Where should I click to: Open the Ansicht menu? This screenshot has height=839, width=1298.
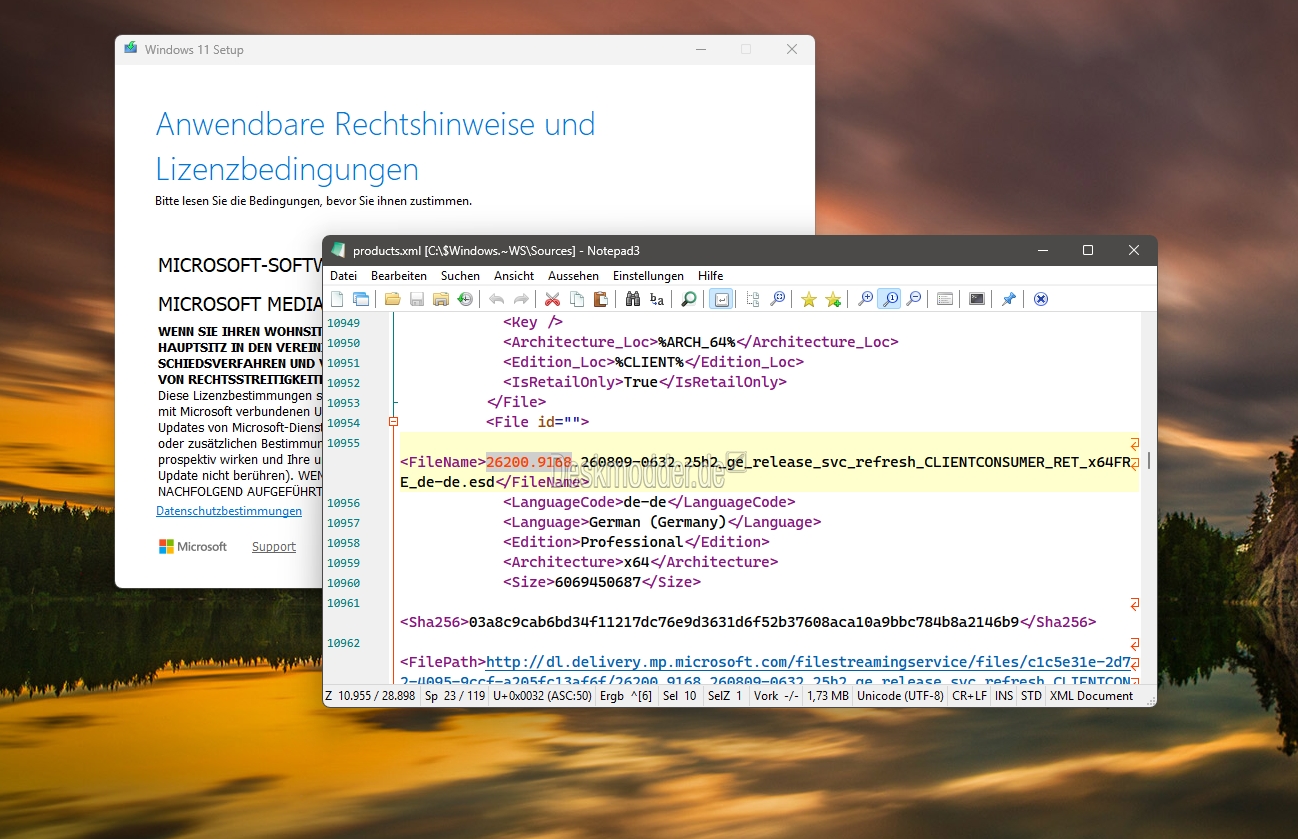(514, 276)
